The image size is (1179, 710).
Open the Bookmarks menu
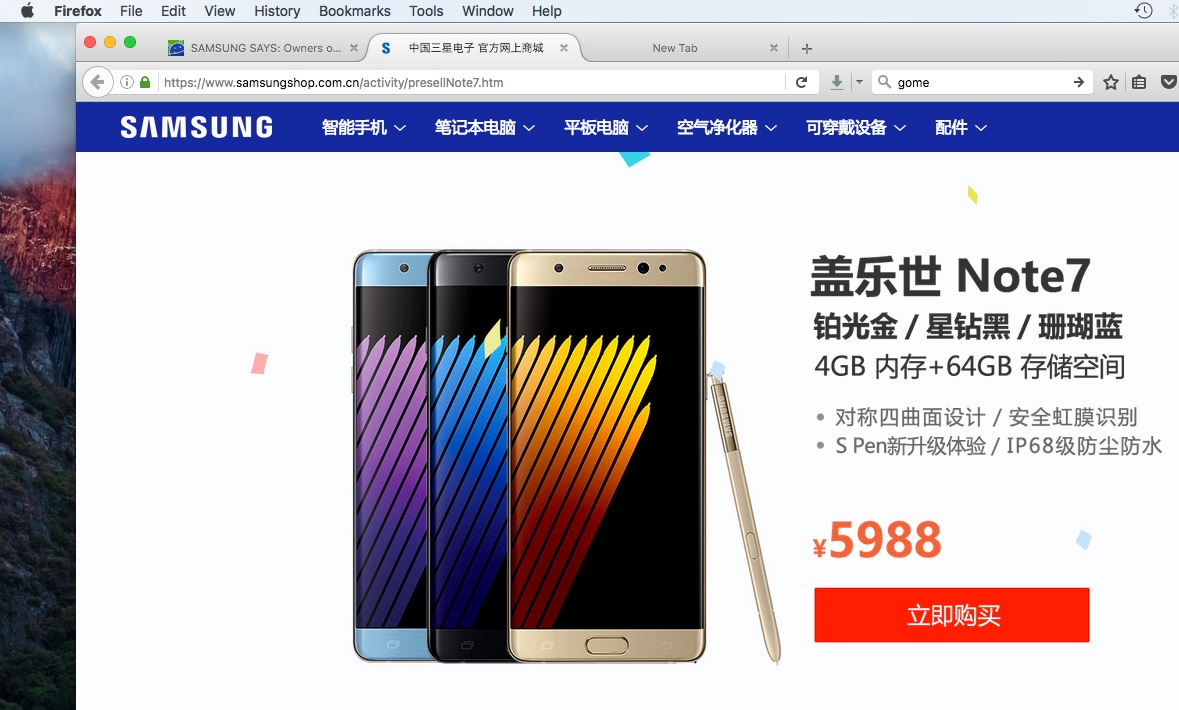[354, 11]
